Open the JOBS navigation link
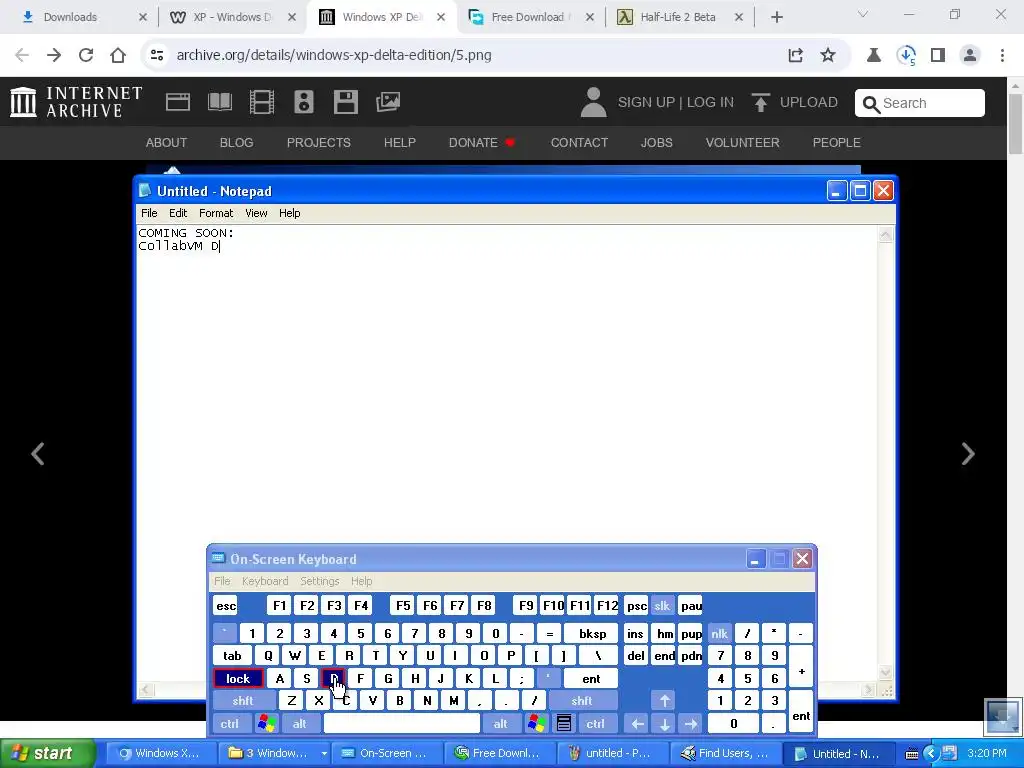1024x768 pixels. point(656,142)
